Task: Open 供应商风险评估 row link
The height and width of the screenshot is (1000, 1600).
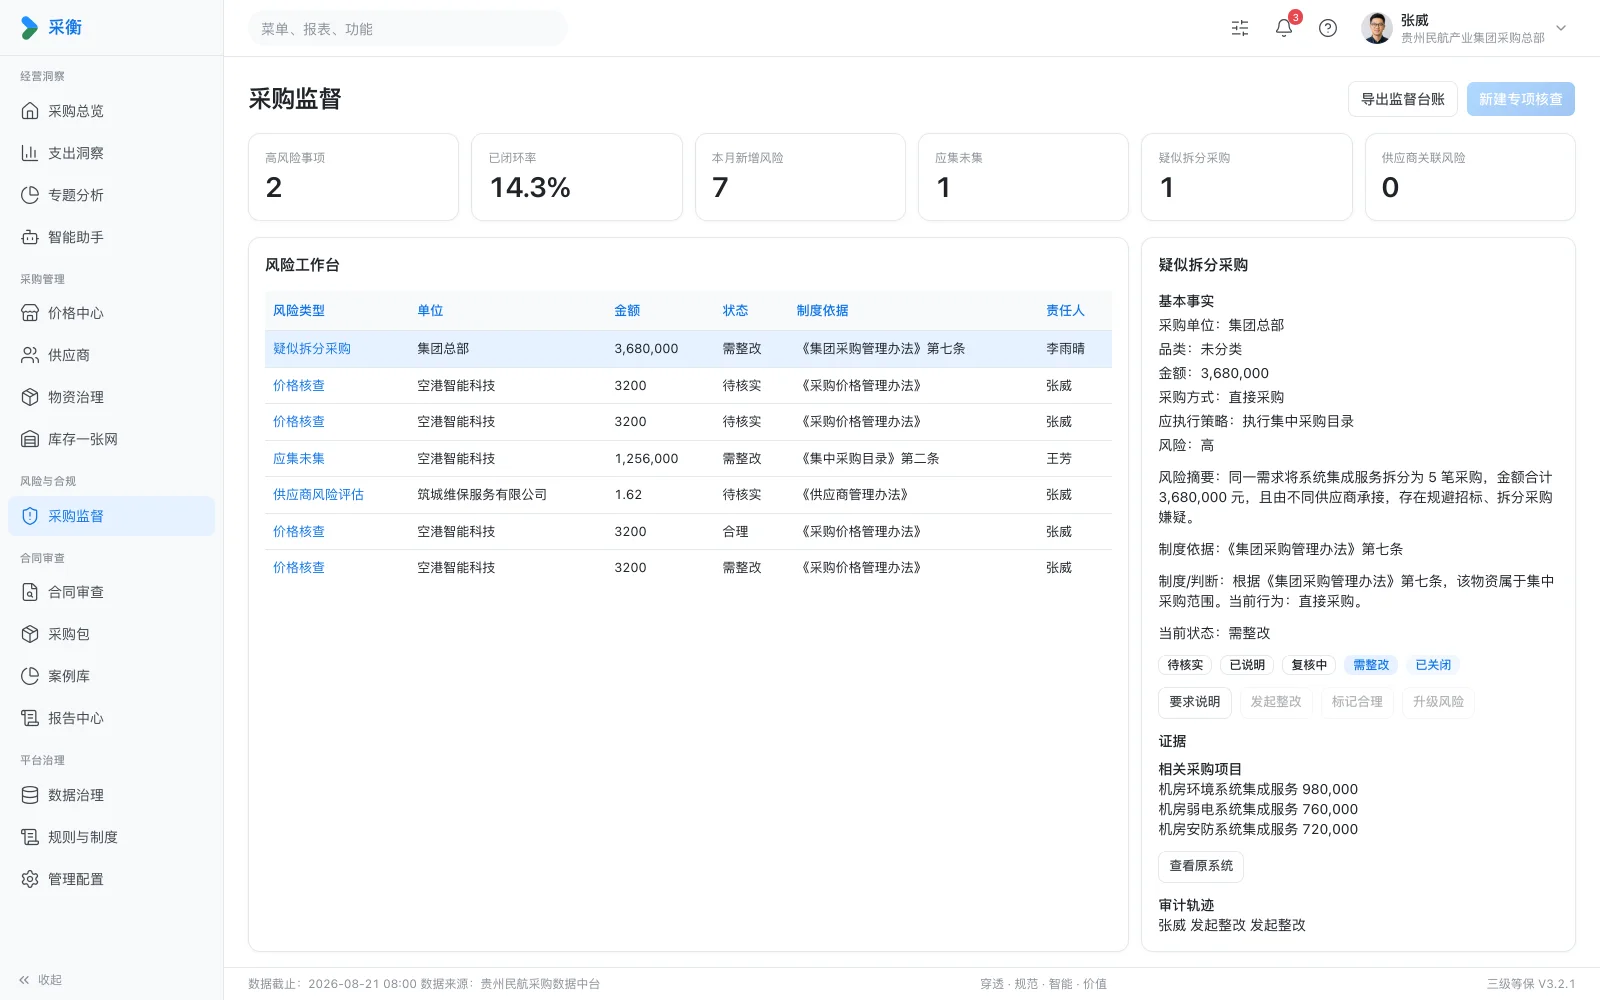Action: (x=318, y=495)
